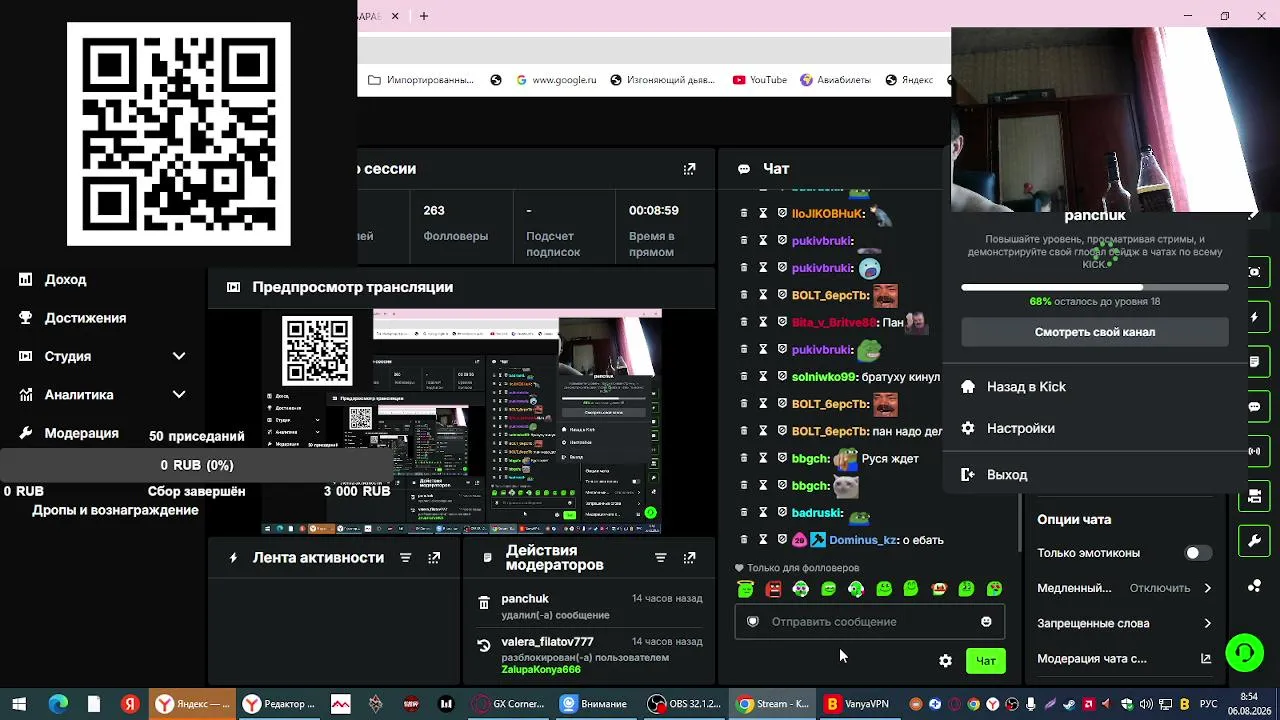Open the YouTube bookmark
The image size is (1280, 720).
[x=760, y=80]
